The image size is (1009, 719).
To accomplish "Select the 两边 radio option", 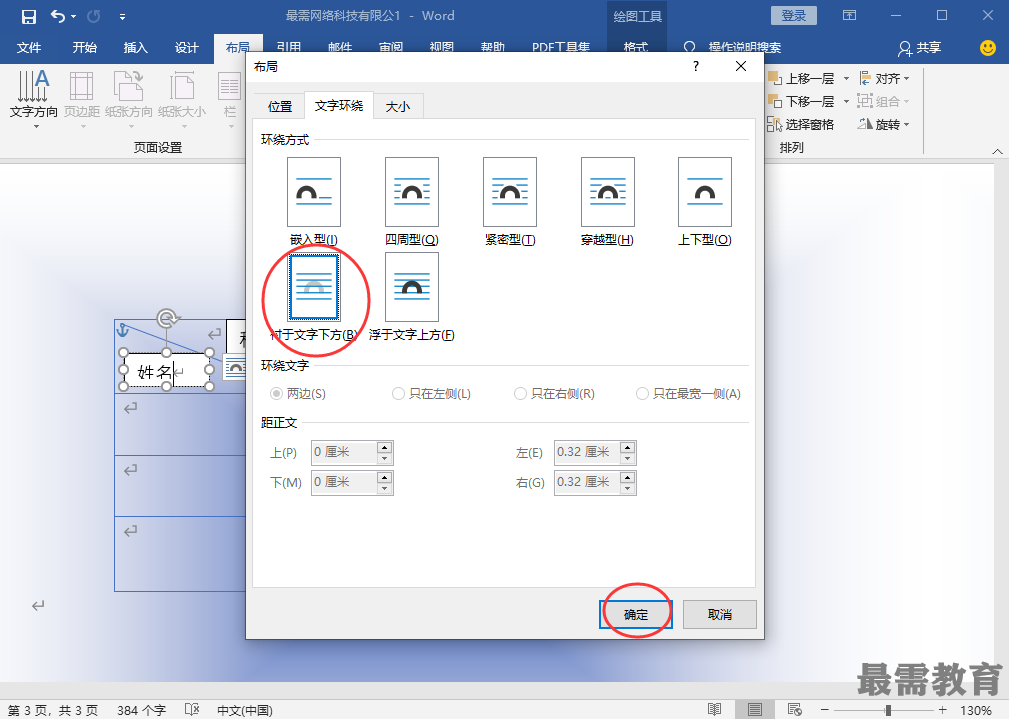I will coord(298,393).
